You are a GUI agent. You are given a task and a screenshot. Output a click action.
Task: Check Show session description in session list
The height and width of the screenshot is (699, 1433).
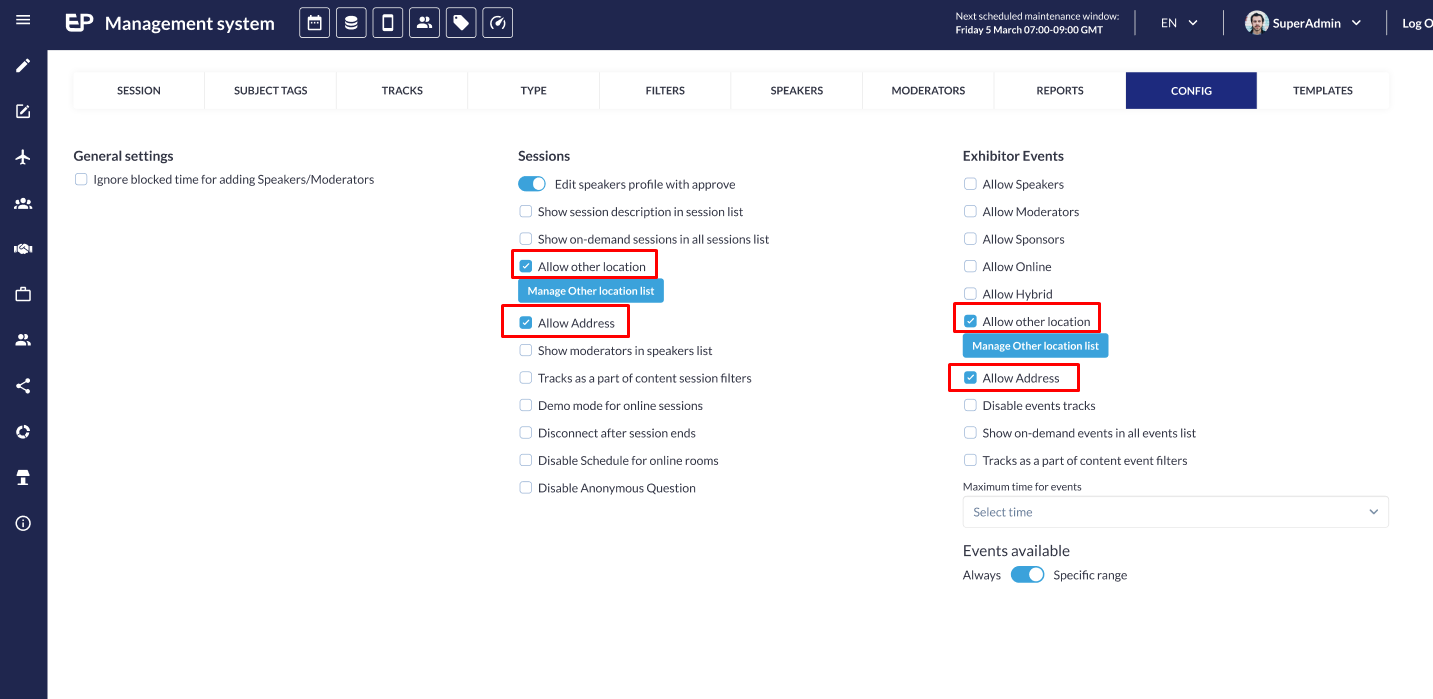click(526, 212)
